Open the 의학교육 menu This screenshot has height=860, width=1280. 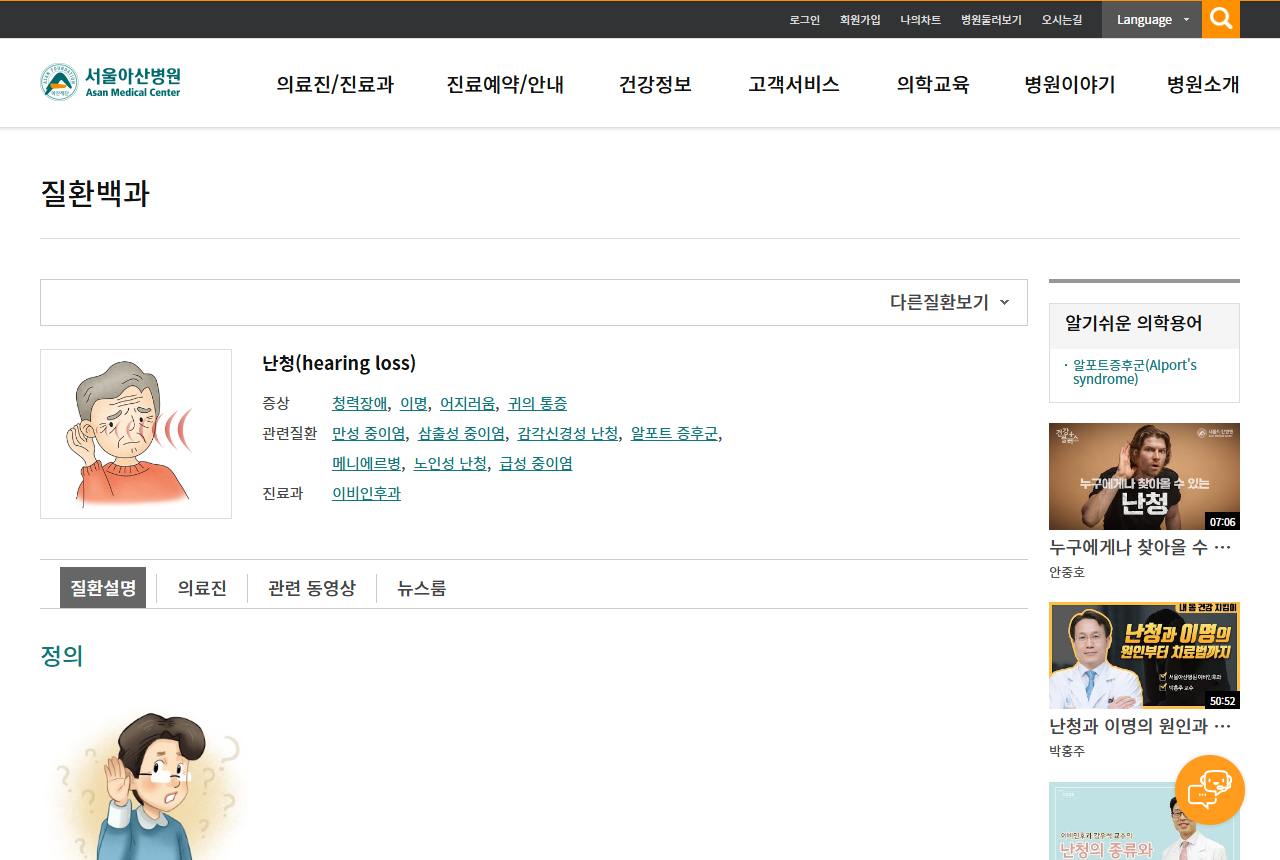pyautogui.click(x=933, y=84)
